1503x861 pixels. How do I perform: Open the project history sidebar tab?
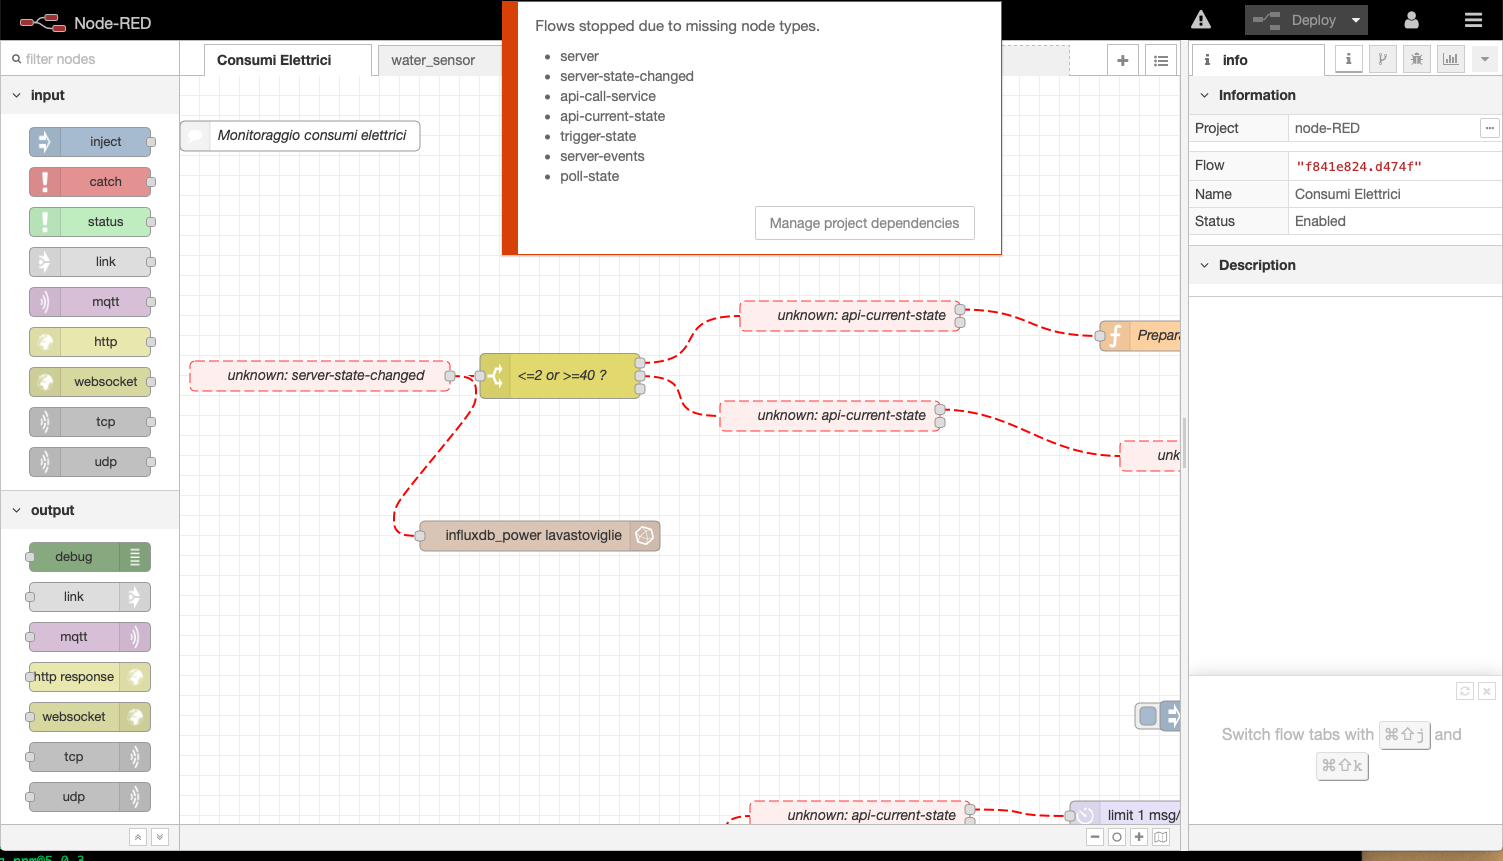point(1382,58)
